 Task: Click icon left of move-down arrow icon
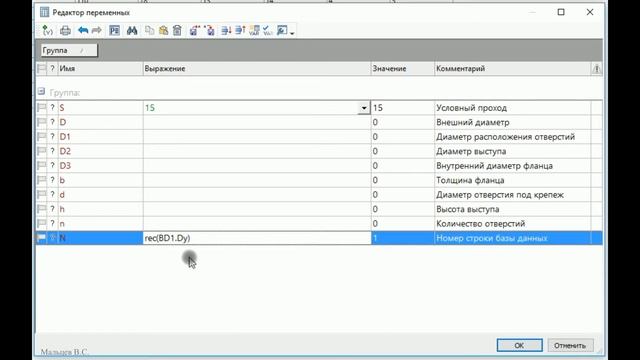(209, 31)
